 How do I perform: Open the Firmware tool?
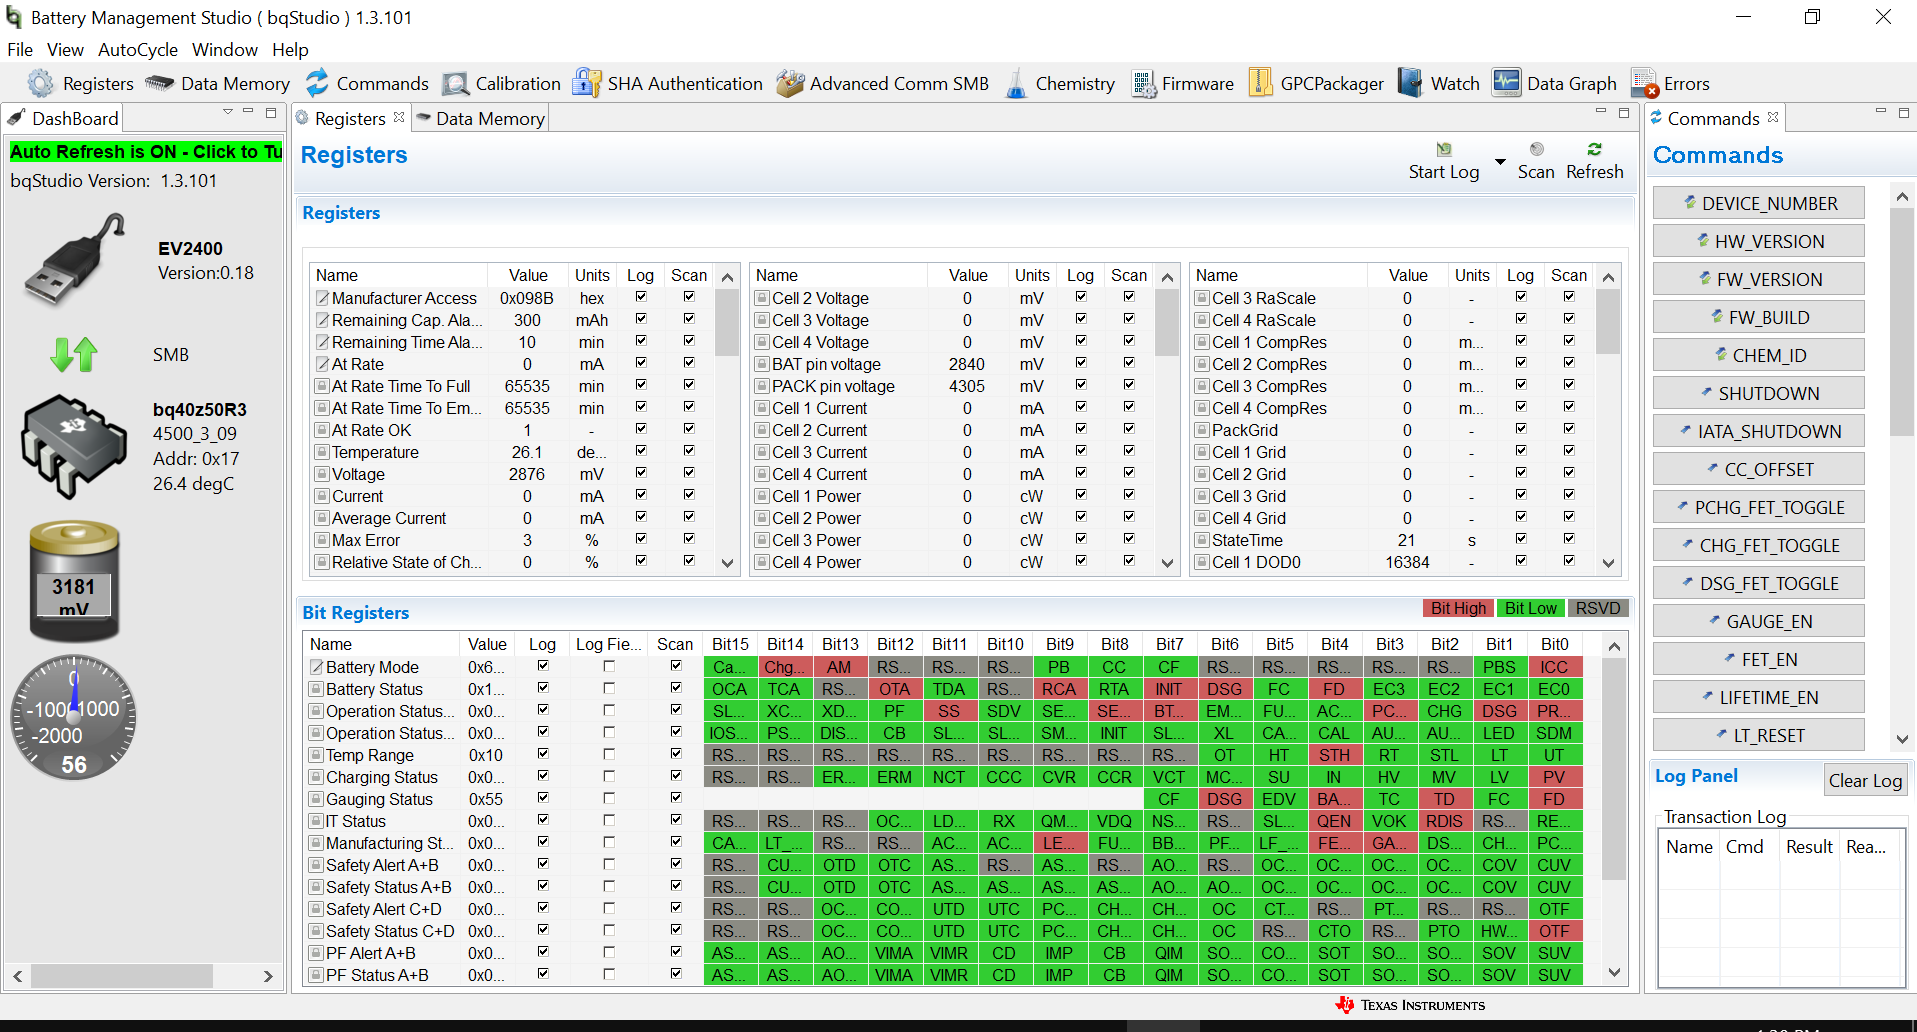[1182, 84]
